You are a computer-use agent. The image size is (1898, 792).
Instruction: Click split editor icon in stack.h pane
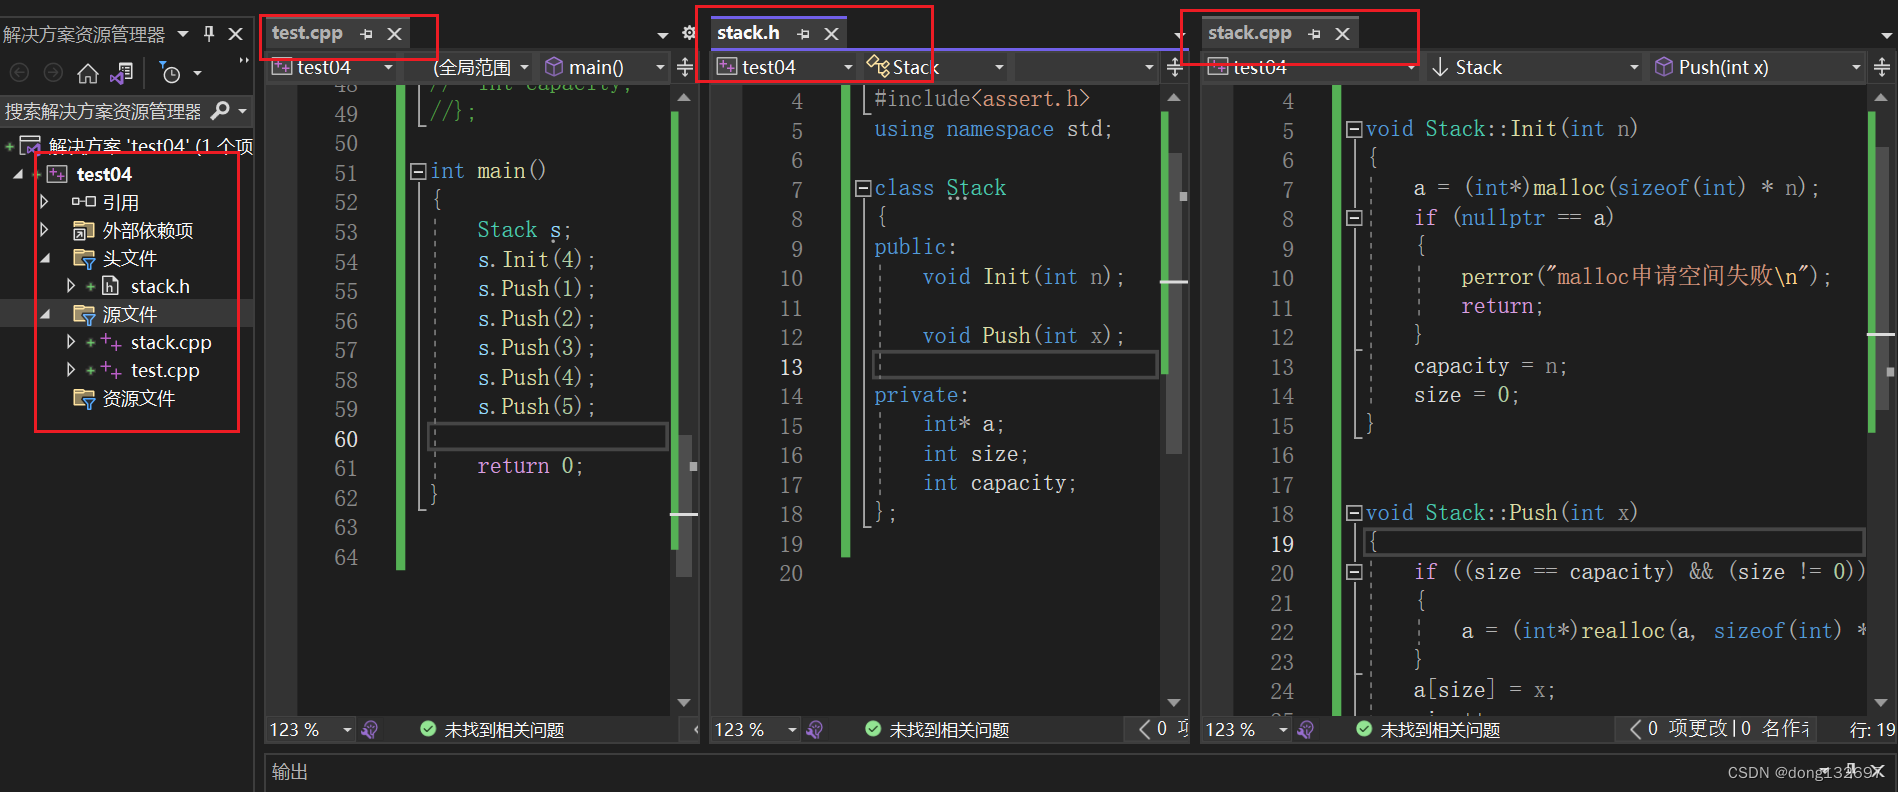coord(1175,67)
